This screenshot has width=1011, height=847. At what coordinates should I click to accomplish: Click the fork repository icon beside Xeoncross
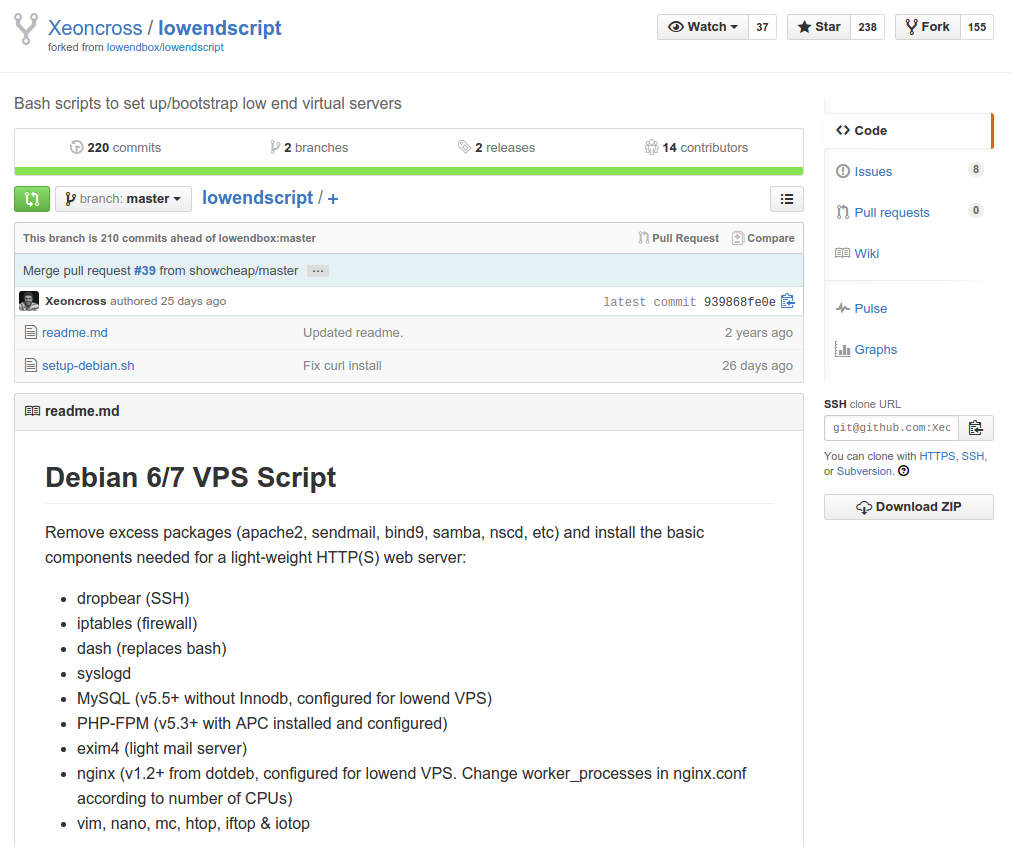coord(26,28)
